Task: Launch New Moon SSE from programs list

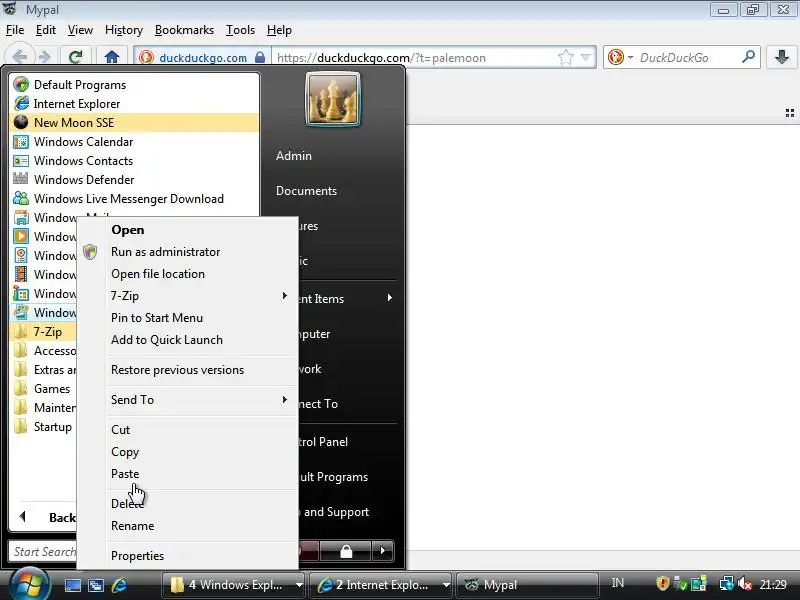Action: tap(134, 122)
